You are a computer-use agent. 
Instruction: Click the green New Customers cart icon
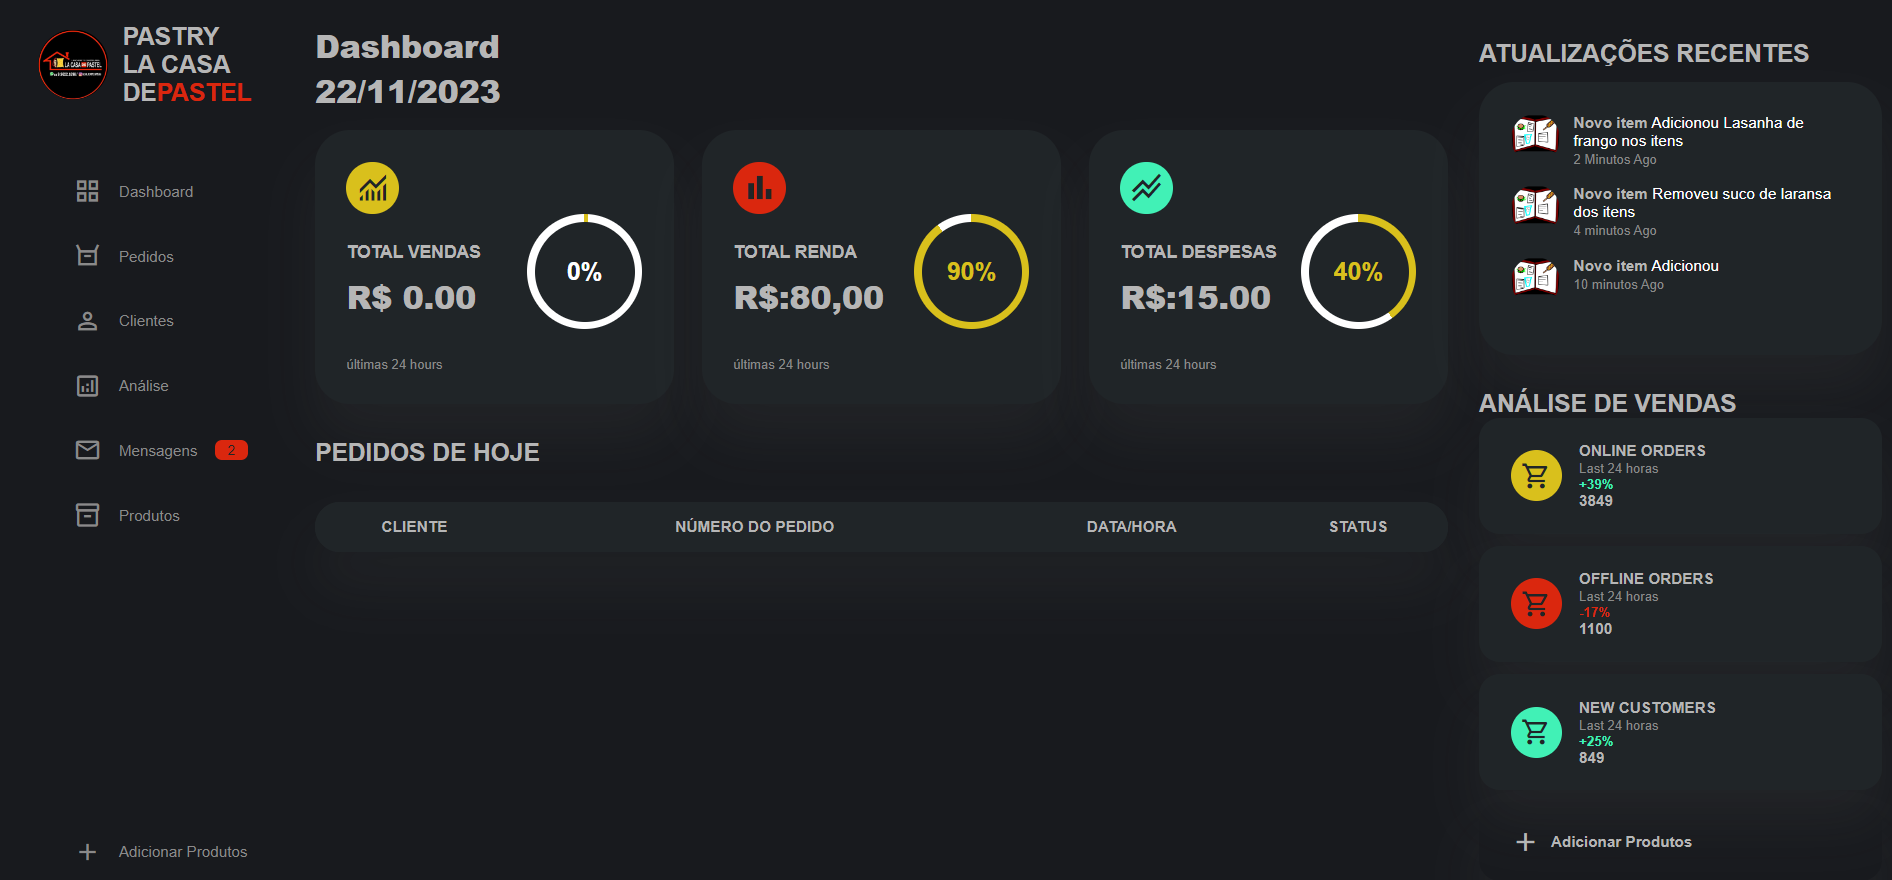[x=1536, y=733]
